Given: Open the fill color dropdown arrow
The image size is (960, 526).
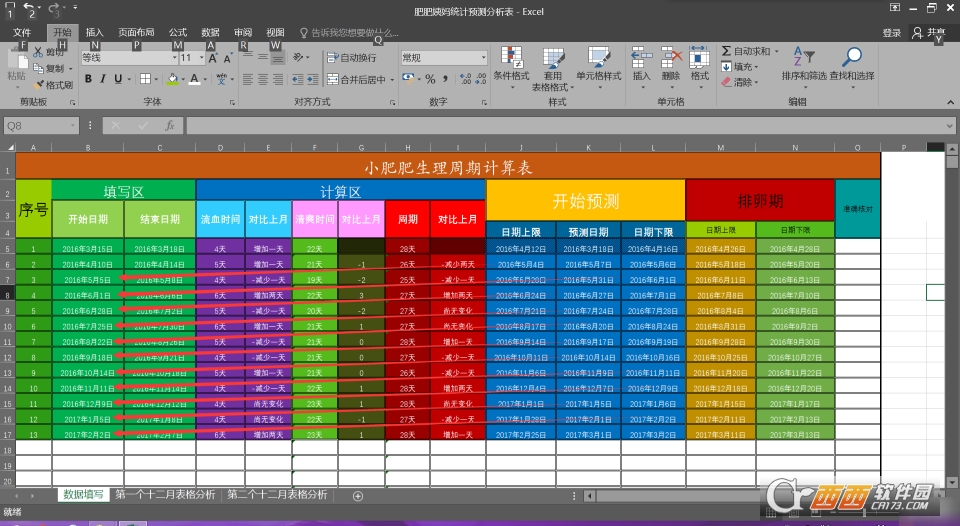Looking at the screenshot, I should coord(183,79).
